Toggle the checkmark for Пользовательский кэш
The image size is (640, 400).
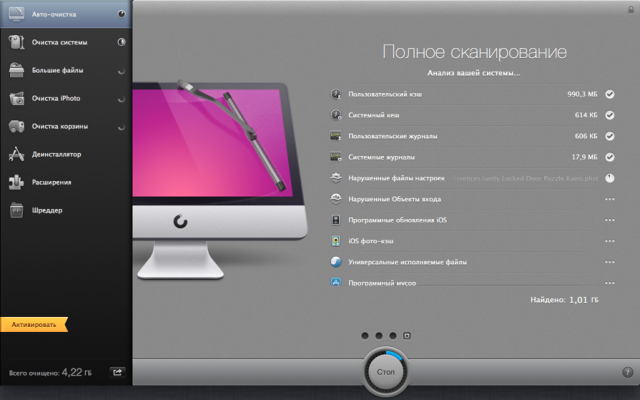[x=609, y=94]
